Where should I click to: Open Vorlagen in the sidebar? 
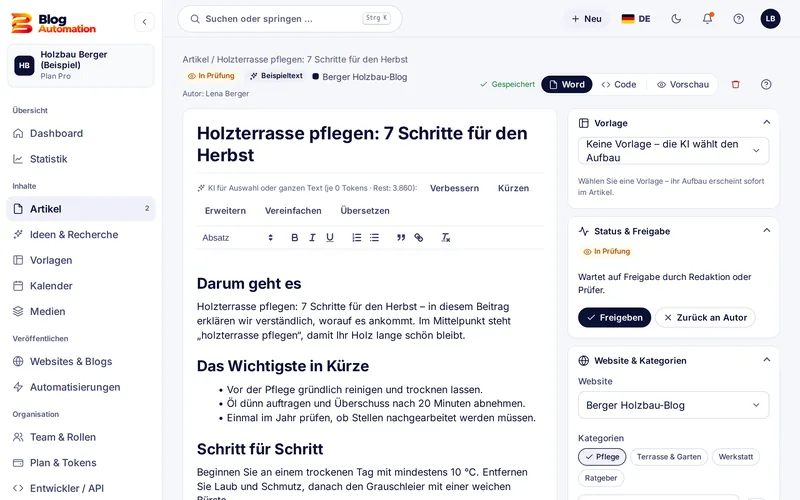tap(81, 260)
